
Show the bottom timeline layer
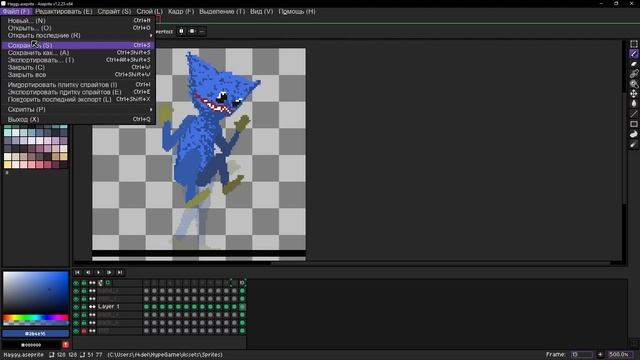pos(76,331)
